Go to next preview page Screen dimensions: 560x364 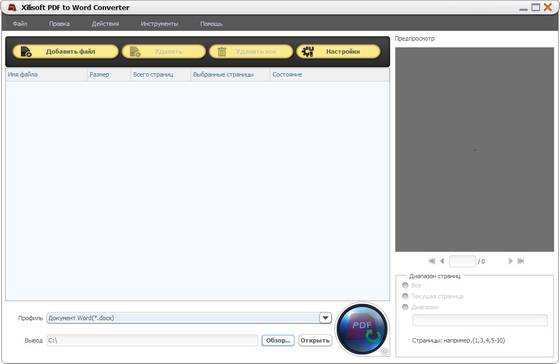pyautogui.click(x=510, y=261)
